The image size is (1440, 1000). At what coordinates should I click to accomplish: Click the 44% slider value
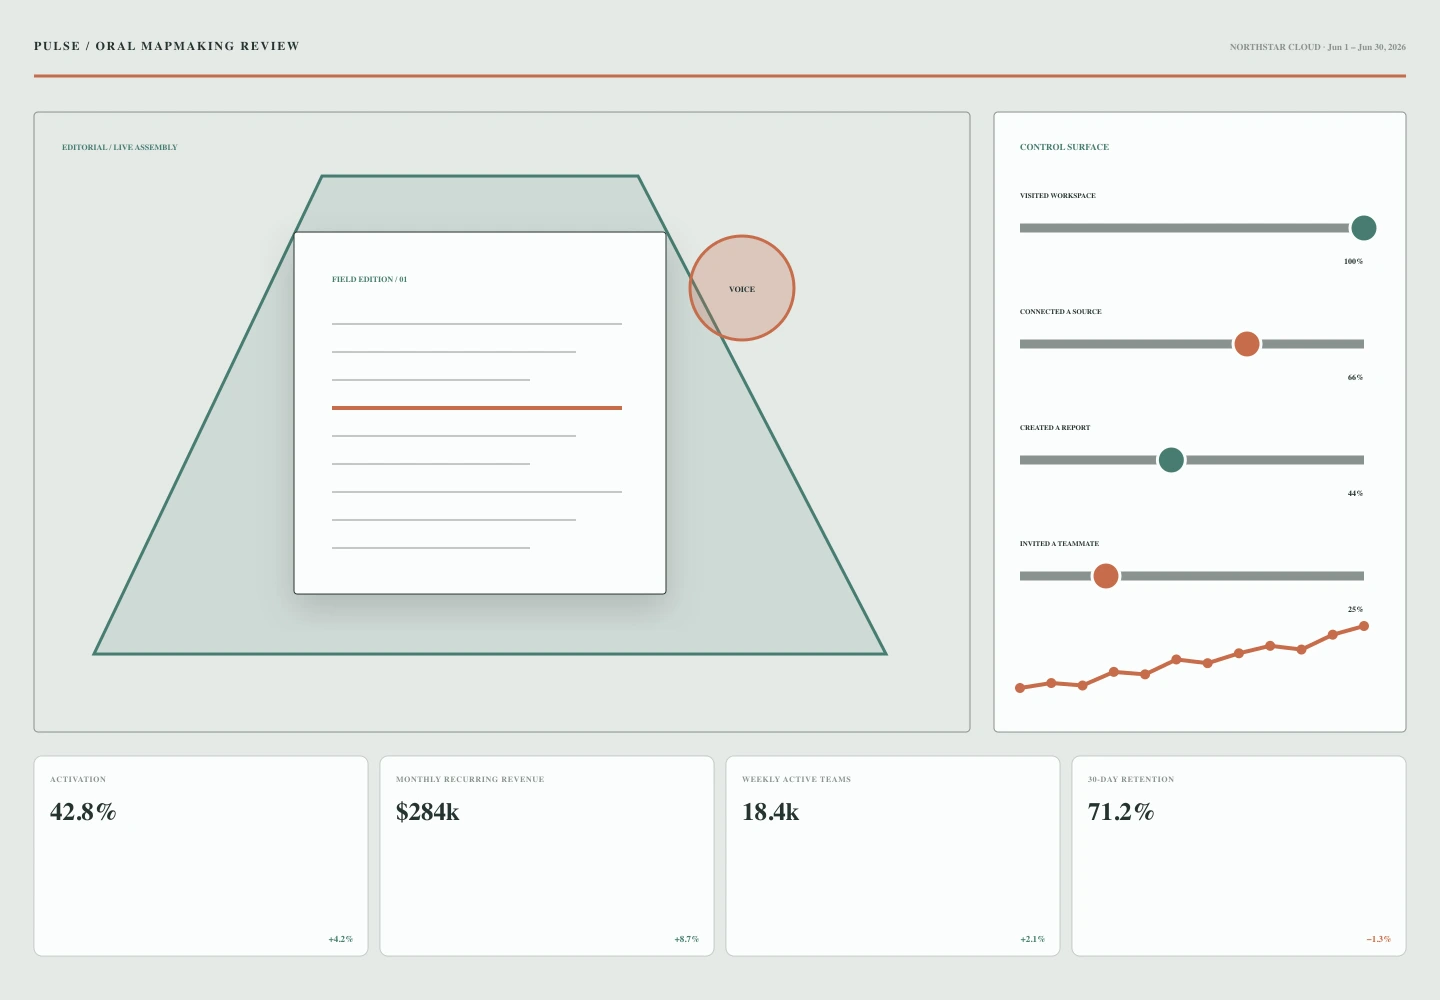pyautogui.click(x=1355, y=494)
